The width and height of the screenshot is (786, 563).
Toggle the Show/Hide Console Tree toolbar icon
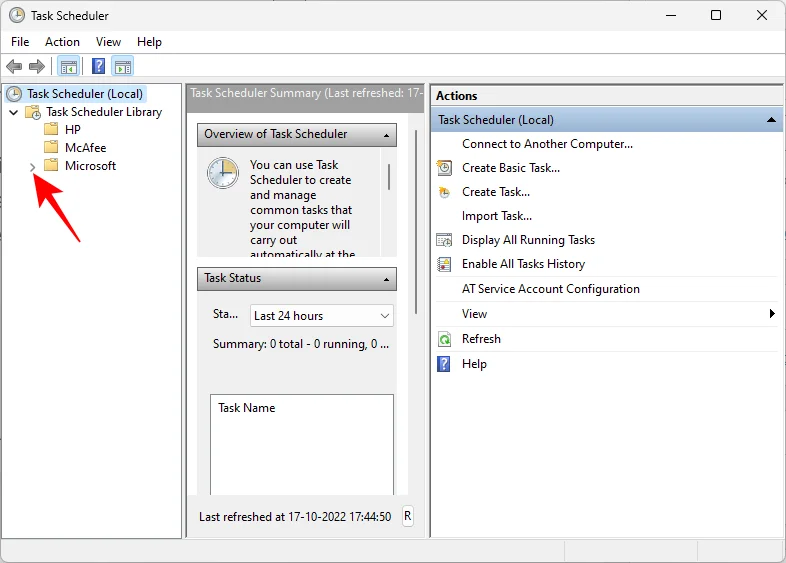click(68, 67)
